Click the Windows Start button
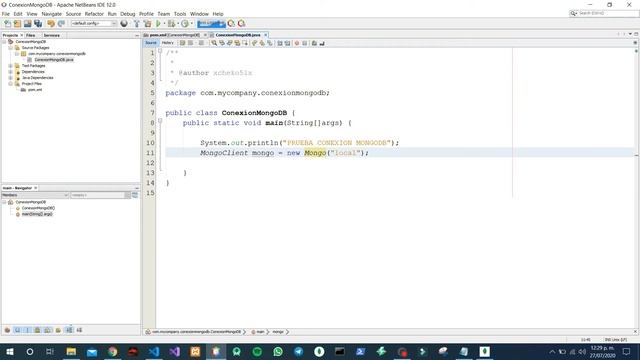The height and width of the screenshot is (360, 640). click(x=9, y=351)
